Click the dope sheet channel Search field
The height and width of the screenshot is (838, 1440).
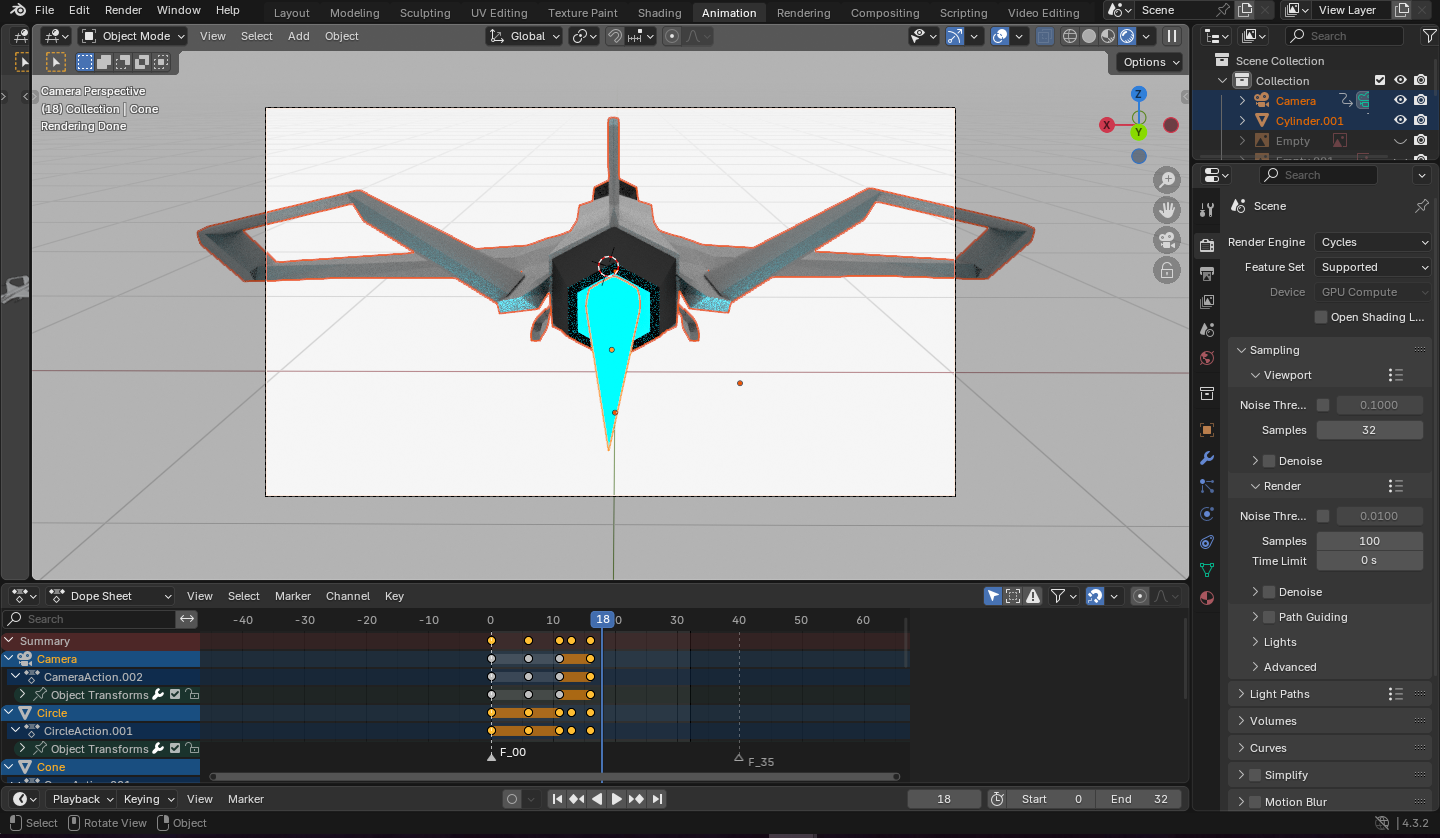click(89, 619)
